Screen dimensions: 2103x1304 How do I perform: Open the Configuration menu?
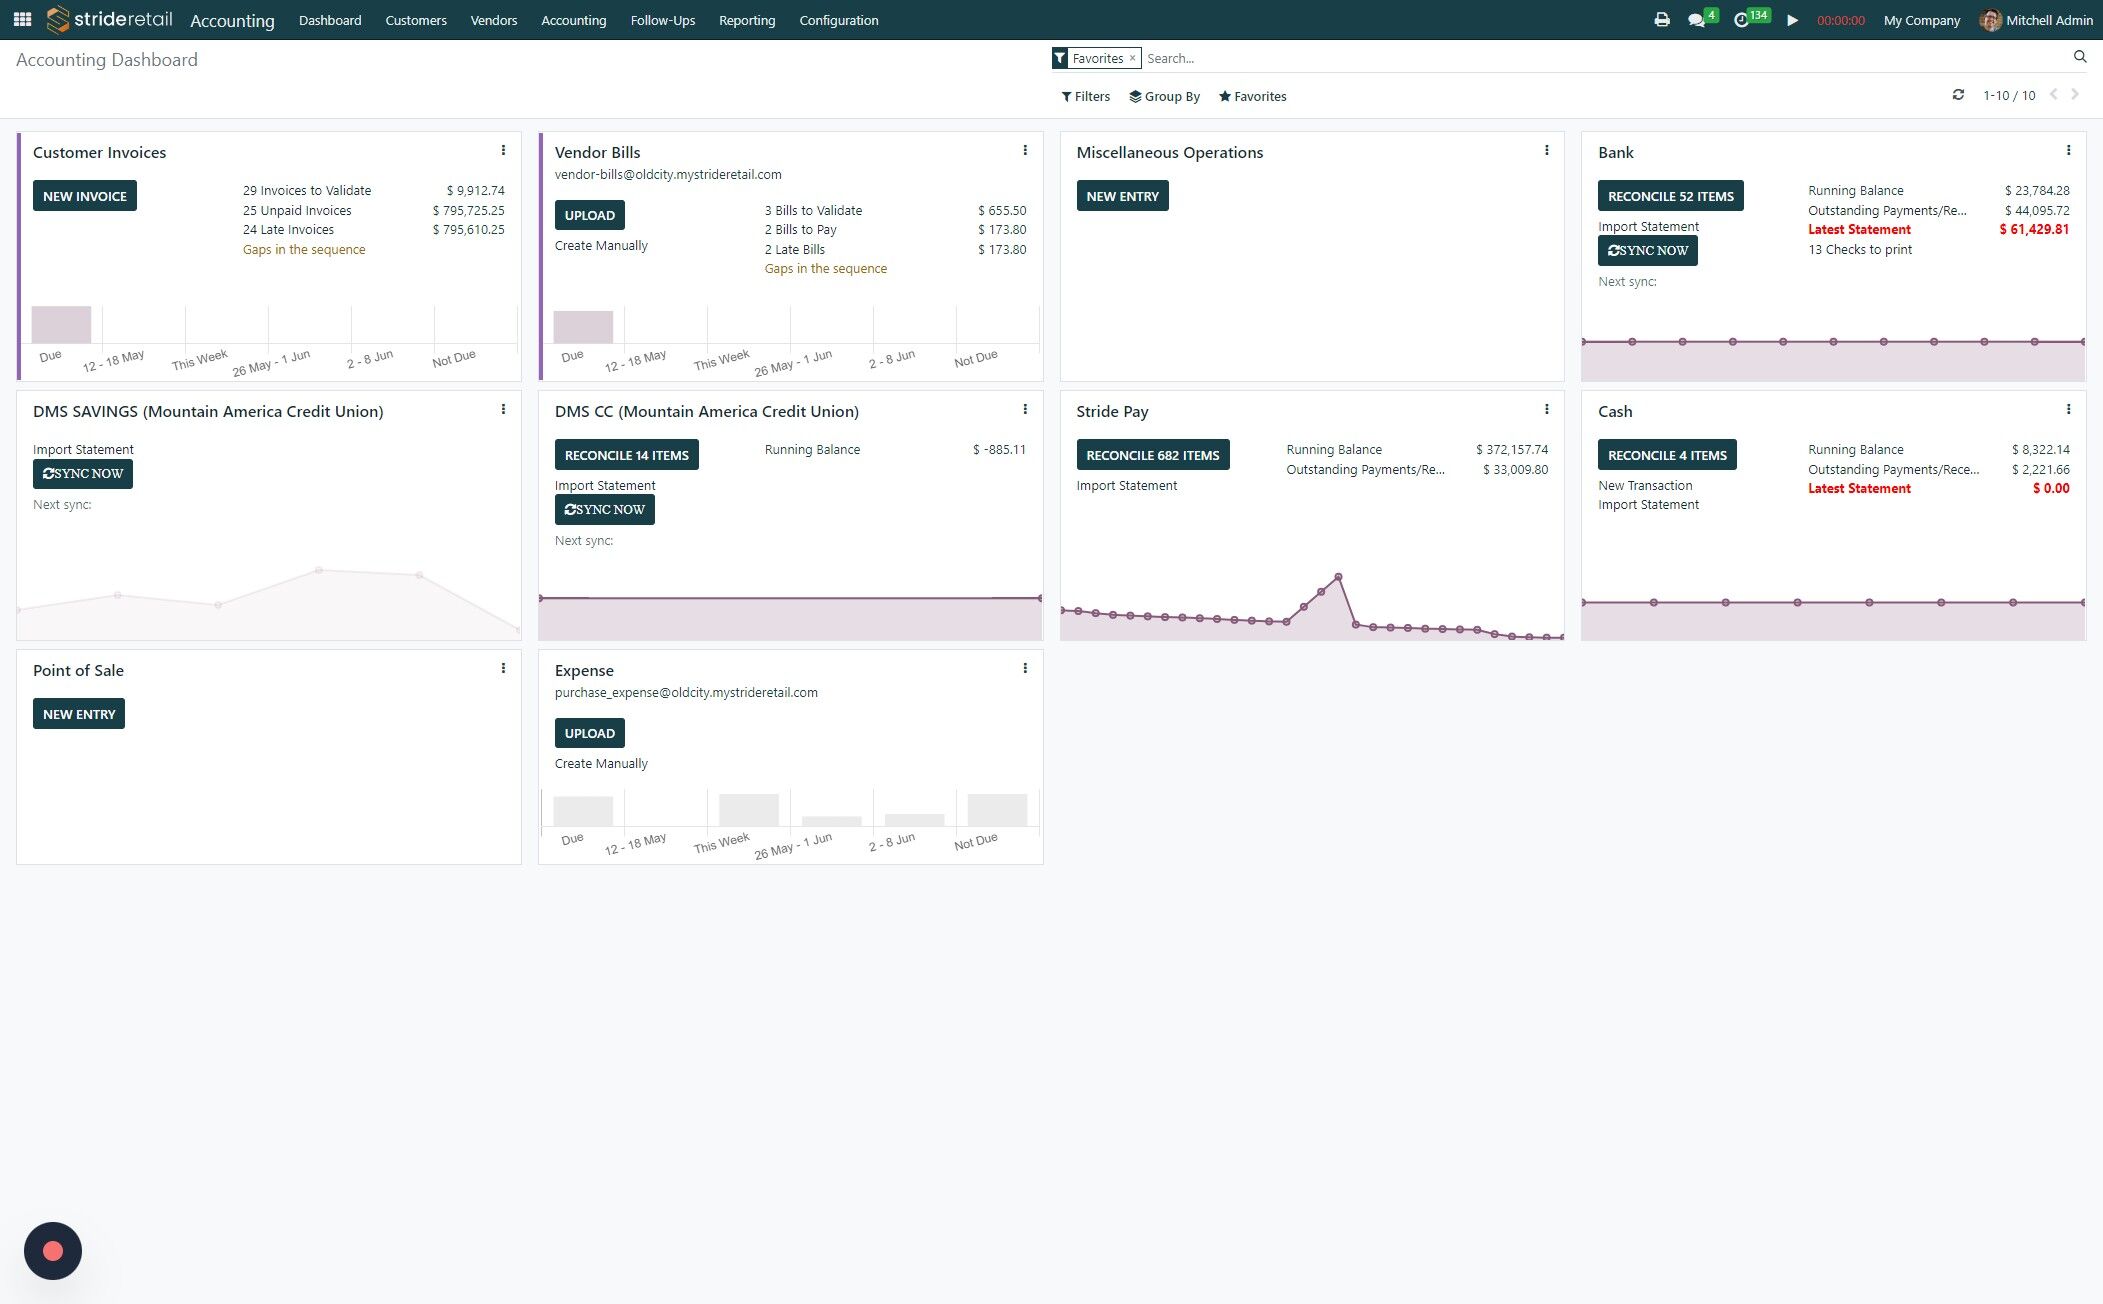pos(838,20)
